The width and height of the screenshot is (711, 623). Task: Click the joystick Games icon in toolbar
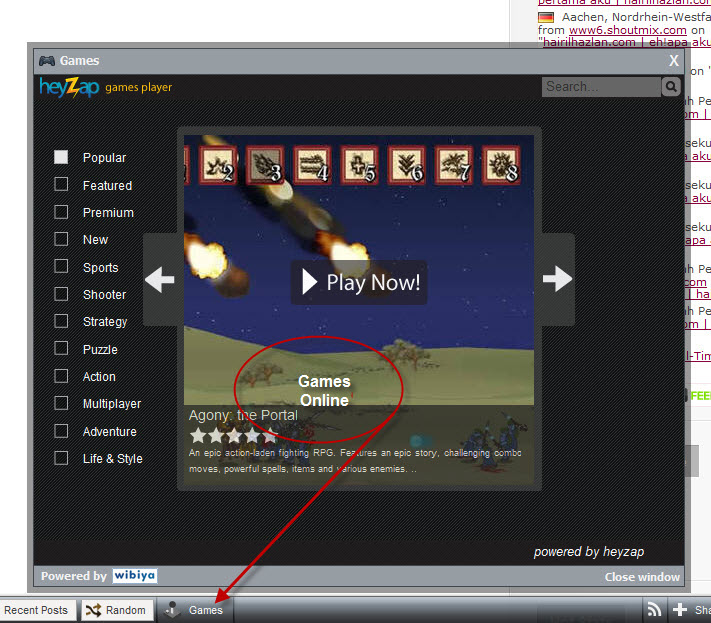(x=173, y=610)
